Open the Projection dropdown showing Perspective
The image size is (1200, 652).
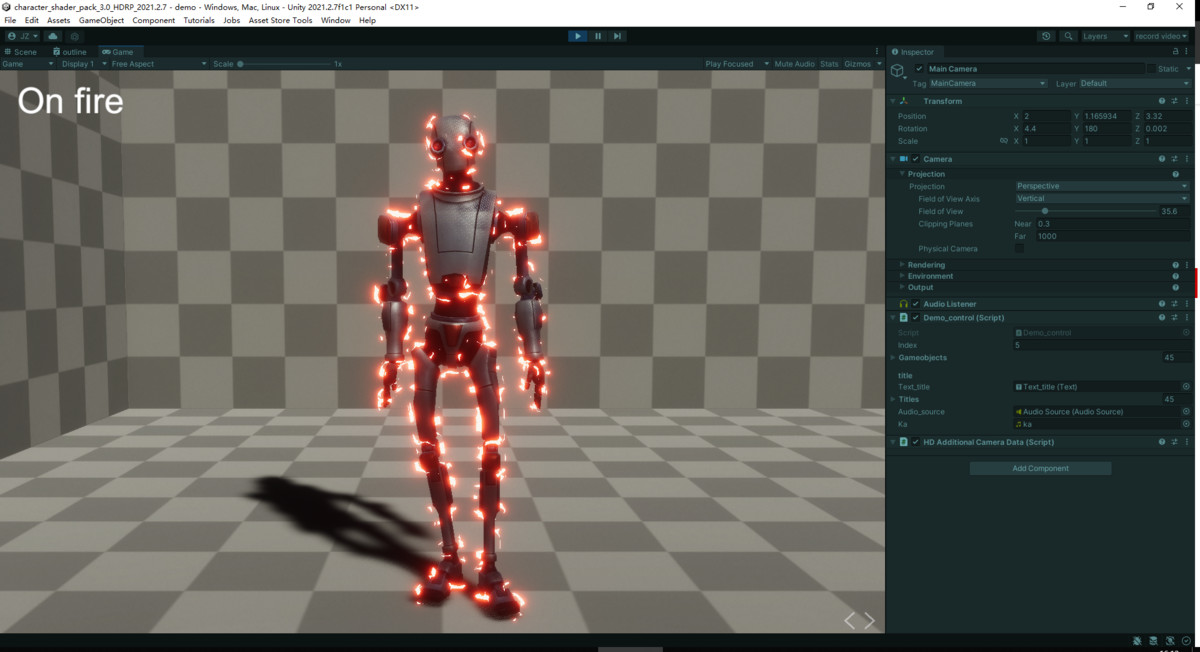pyautogui.click(x=1100, y=186)
